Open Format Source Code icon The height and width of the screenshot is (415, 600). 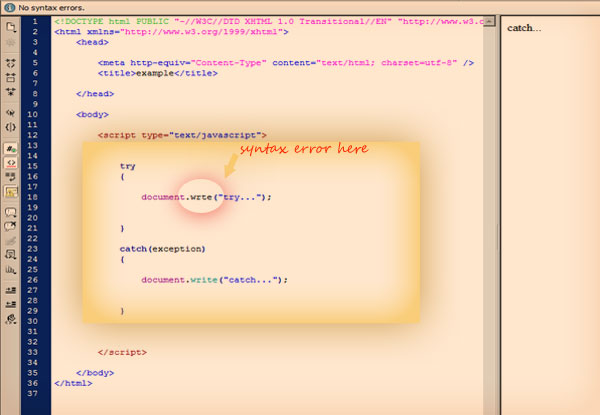(11, 319)
